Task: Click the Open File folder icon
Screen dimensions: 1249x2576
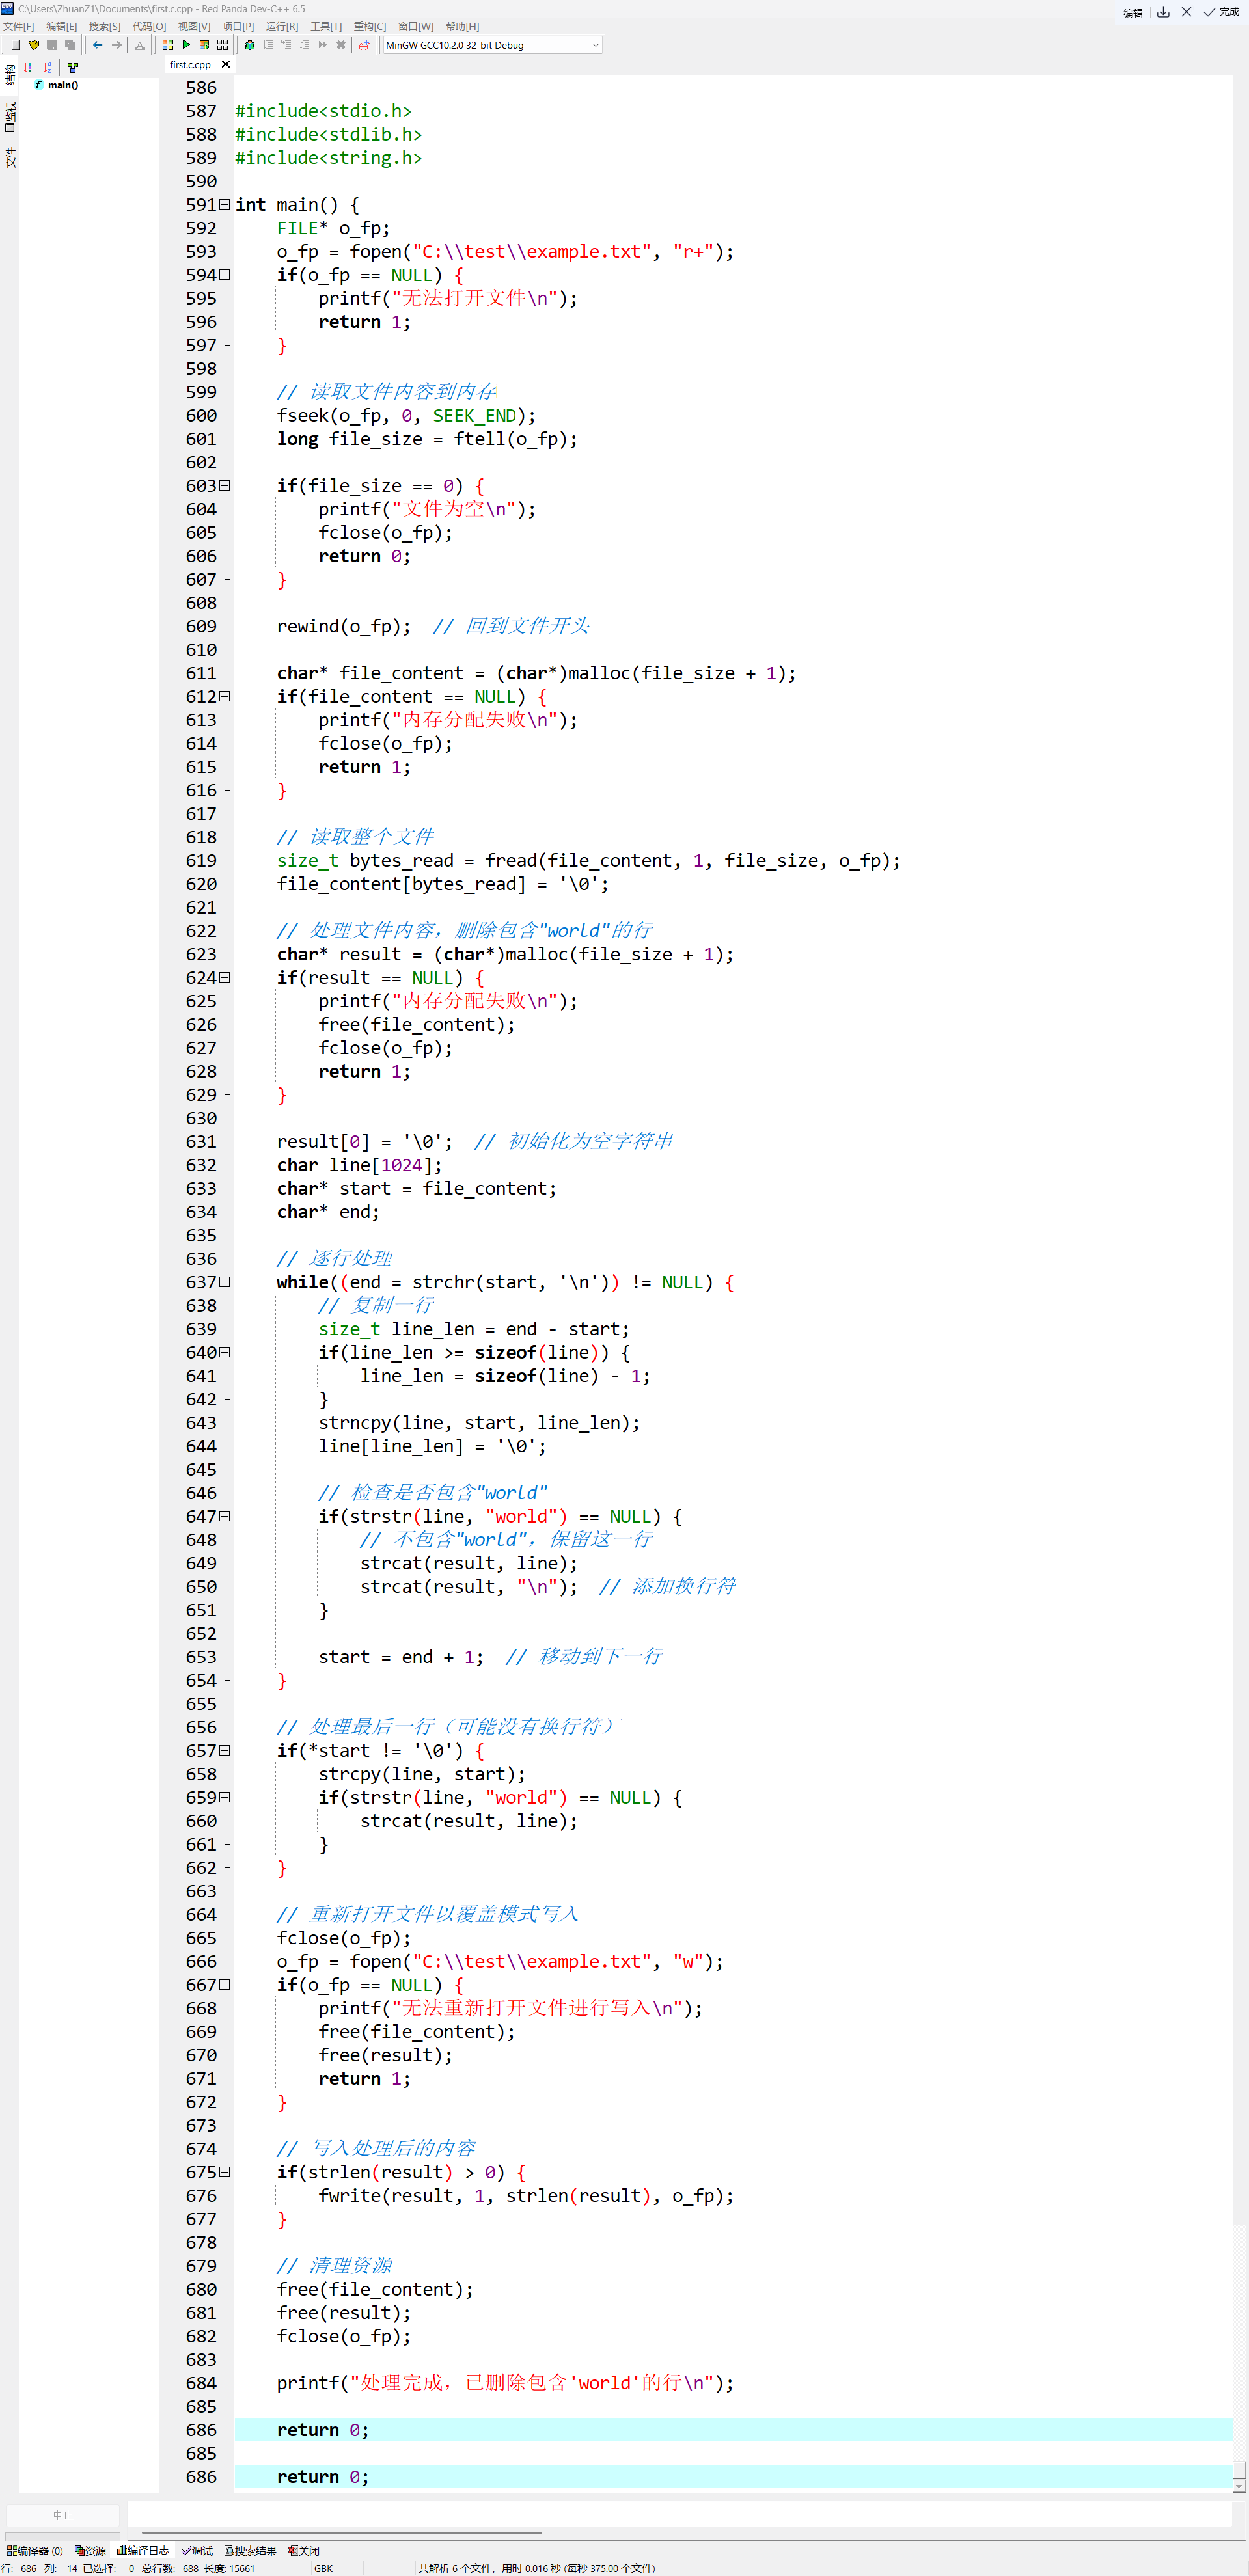Action: pos(34,45)
